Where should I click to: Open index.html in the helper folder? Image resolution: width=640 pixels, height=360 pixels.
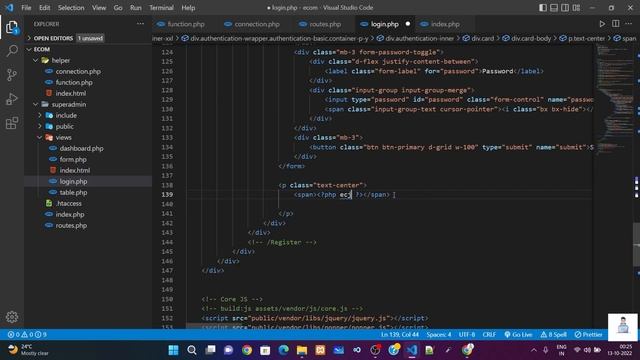pos(70,93)
